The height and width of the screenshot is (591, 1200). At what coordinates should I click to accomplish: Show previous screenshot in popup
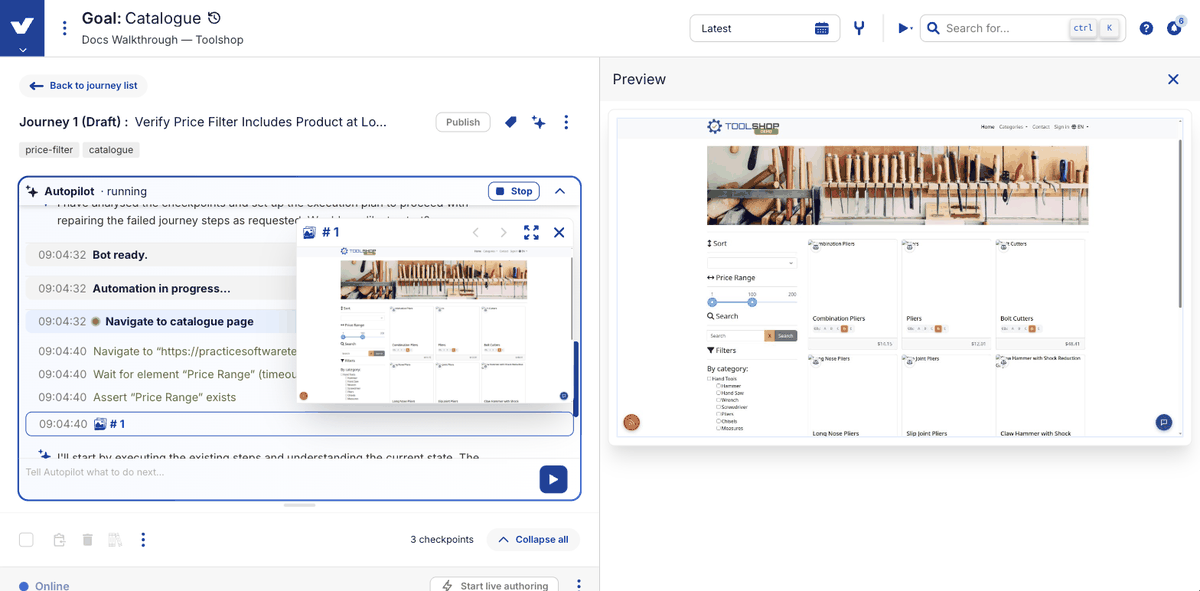(x=477, y=232)
